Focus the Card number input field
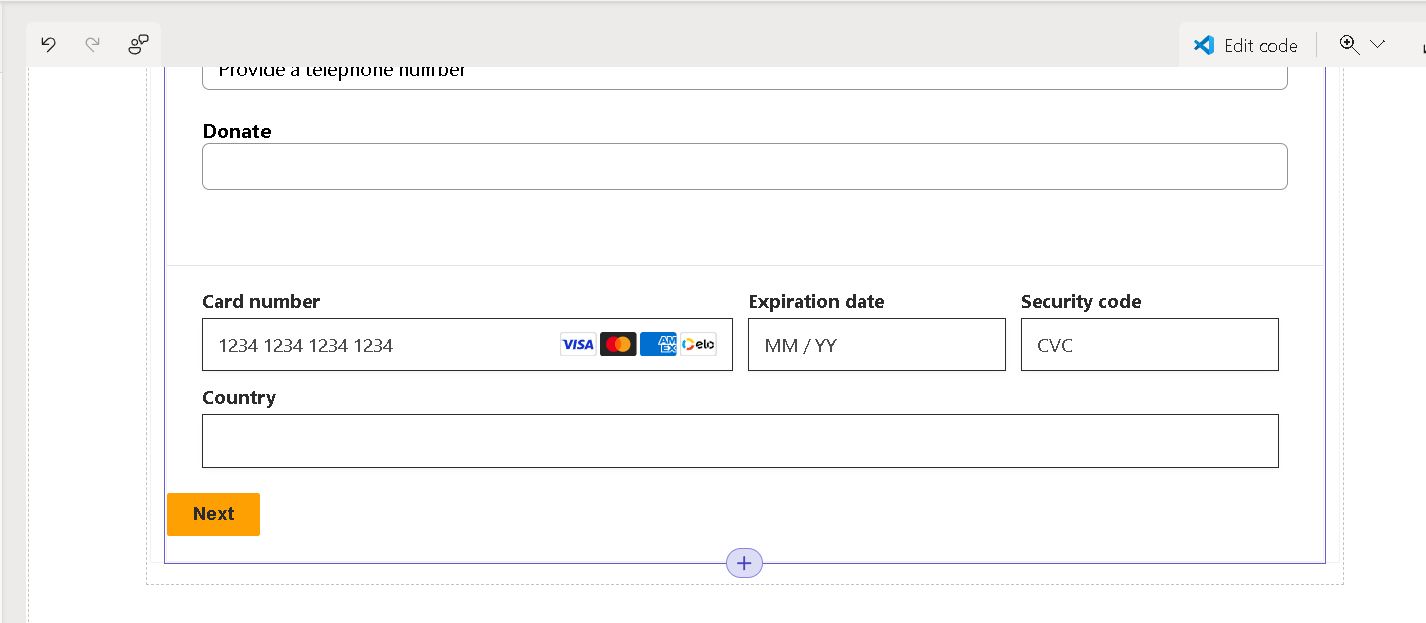 pyautogui.click(x=380, y=345)
